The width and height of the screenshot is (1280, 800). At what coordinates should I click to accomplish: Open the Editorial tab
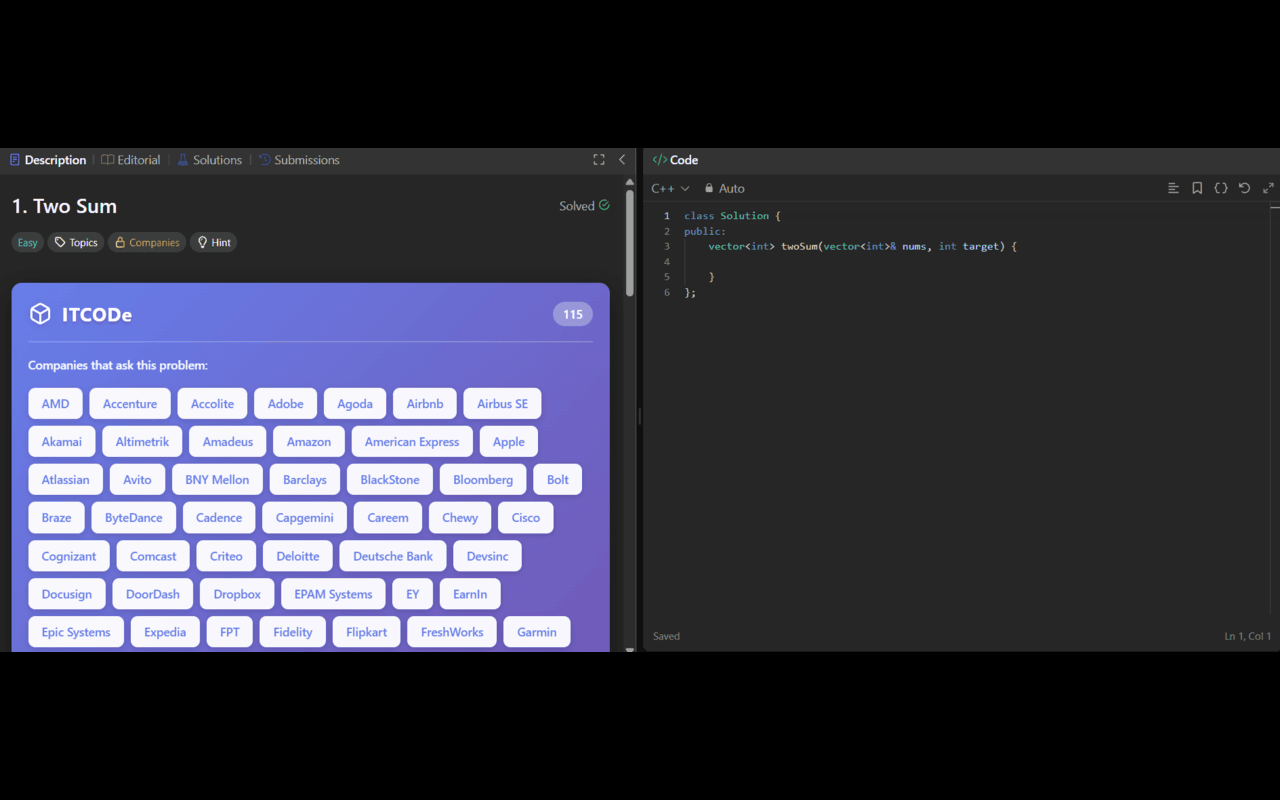tap(131, 160)
